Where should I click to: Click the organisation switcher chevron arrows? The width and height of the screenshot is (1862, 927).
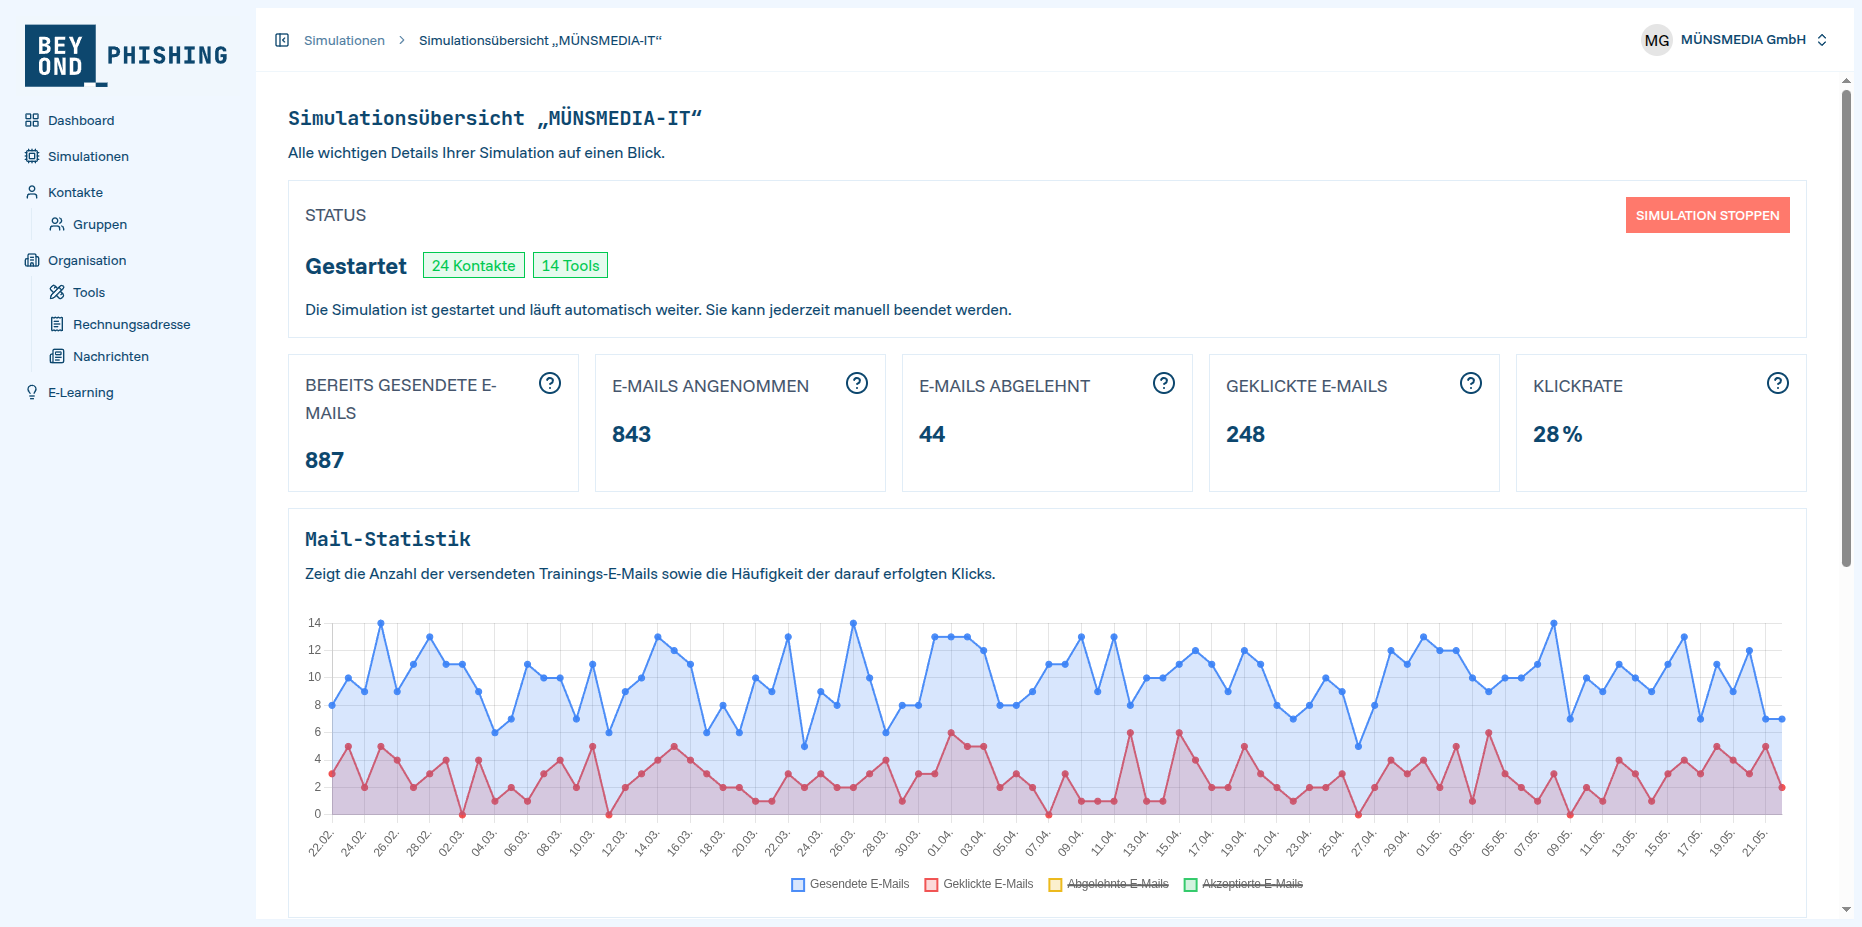click(1822, 40)
